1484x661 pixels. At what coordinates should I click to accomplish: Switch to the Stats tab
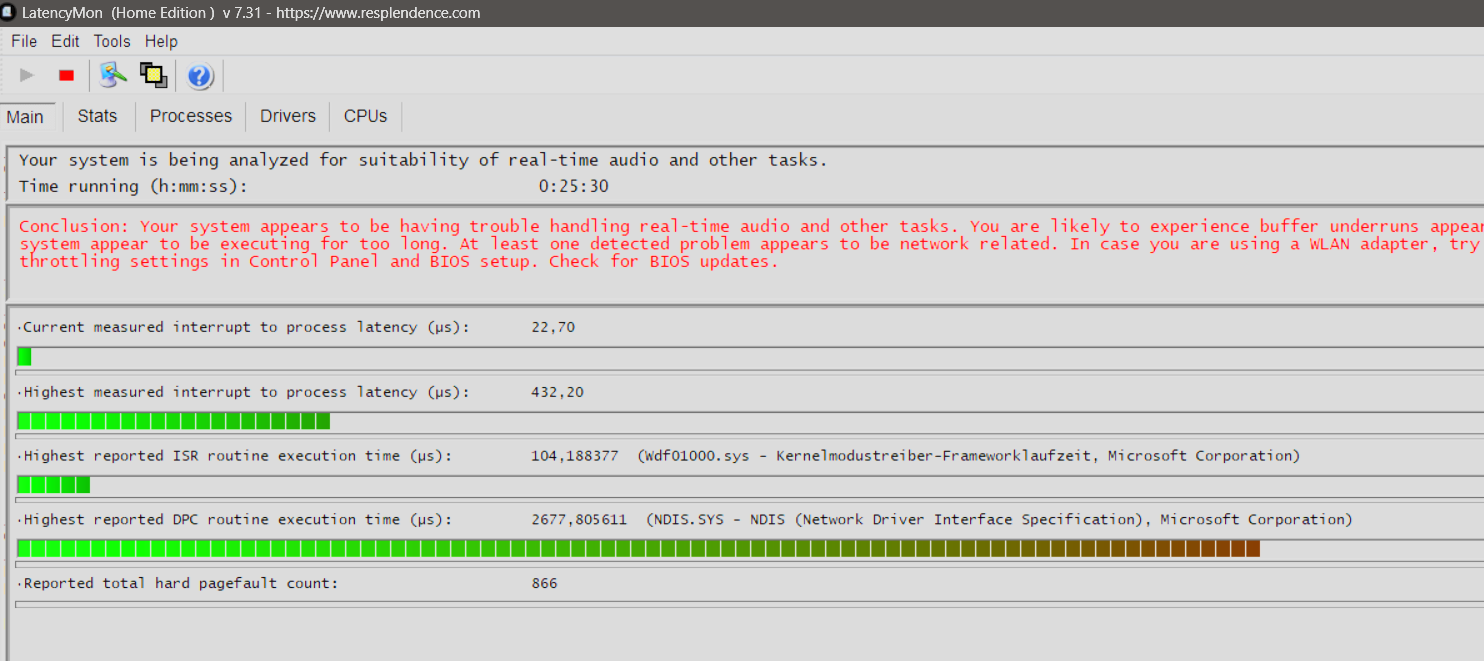click(x=97, y=116)
